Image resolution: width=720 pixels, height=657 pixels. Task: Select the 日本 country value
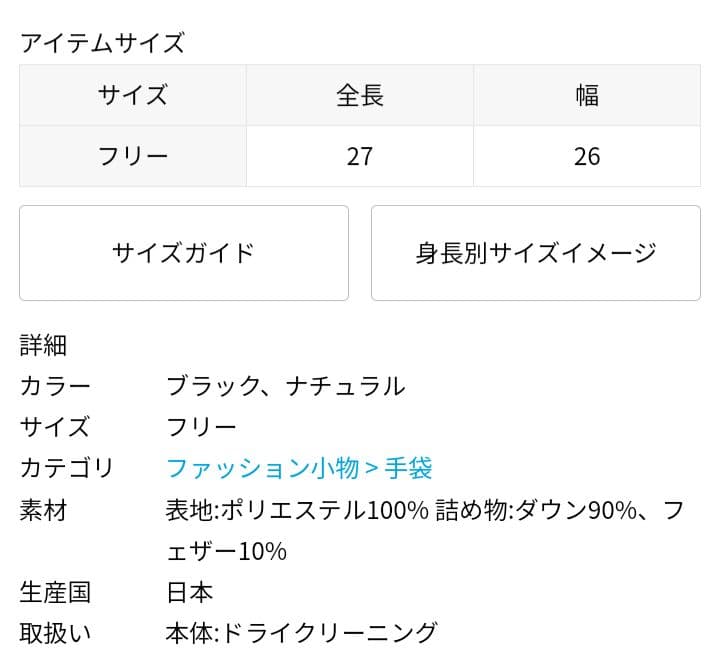click(189, 592)
